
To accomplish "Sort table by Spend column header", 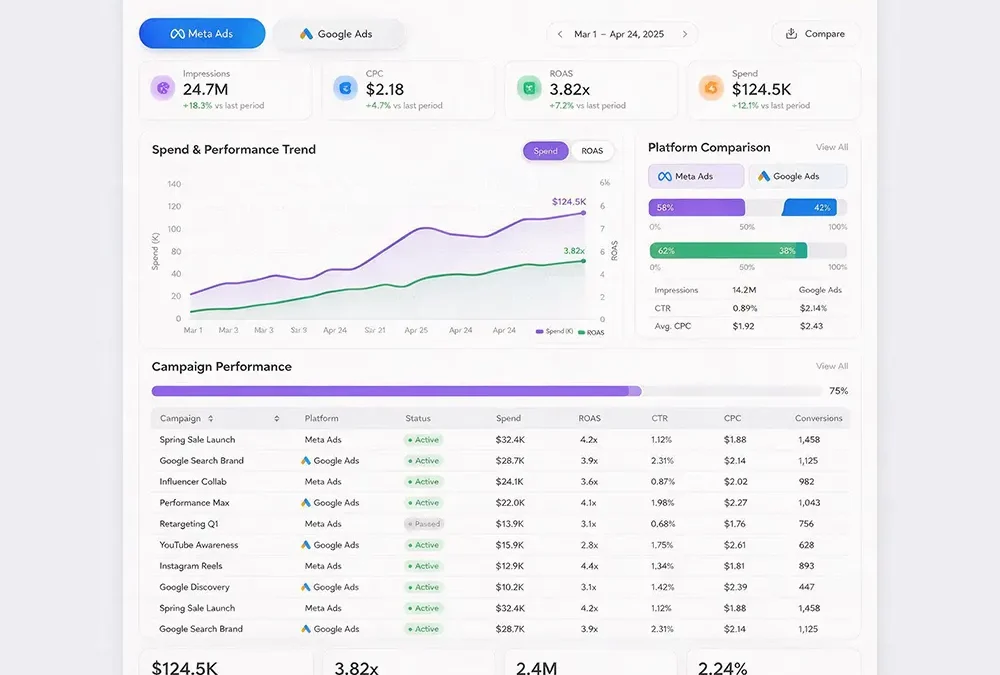I will coord(508,419).
